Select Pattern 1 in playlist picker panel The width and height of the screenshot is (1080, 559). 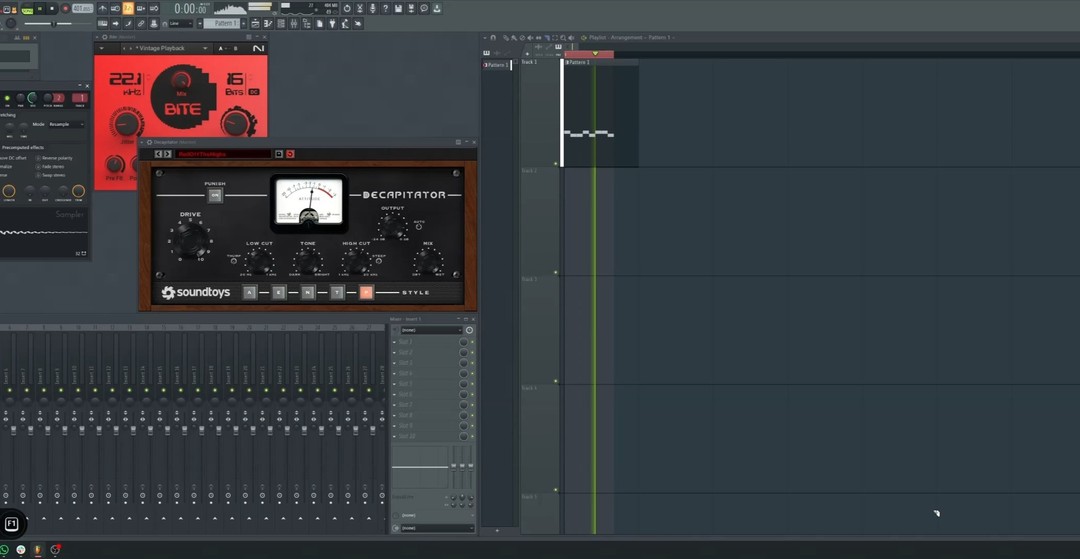point(497,65)
